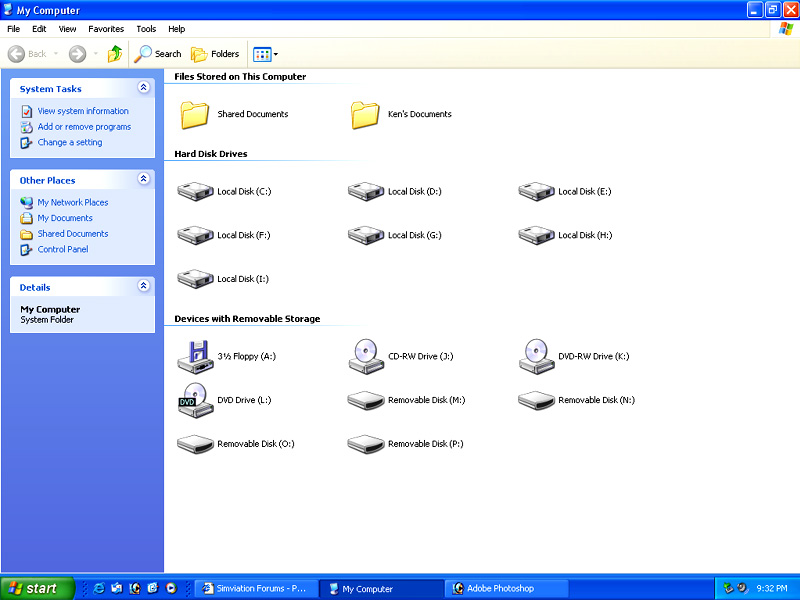Click the Local Disk (F:) drive icon
This screenshot has height=600, width=800.
click(x=195, y=235)
